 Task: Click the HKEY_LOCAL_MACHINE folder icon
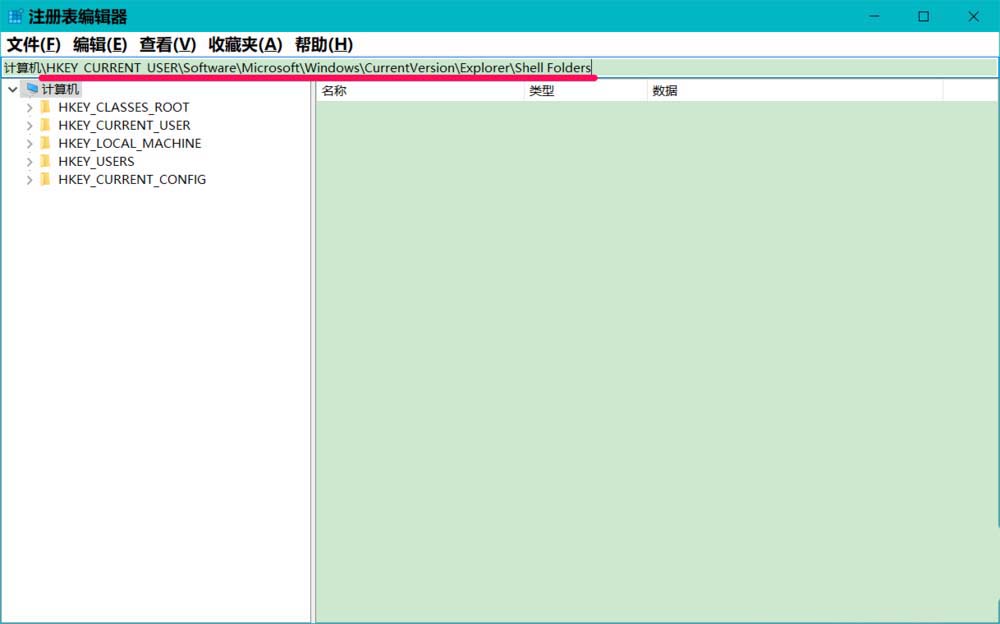[x=45, y=143]
